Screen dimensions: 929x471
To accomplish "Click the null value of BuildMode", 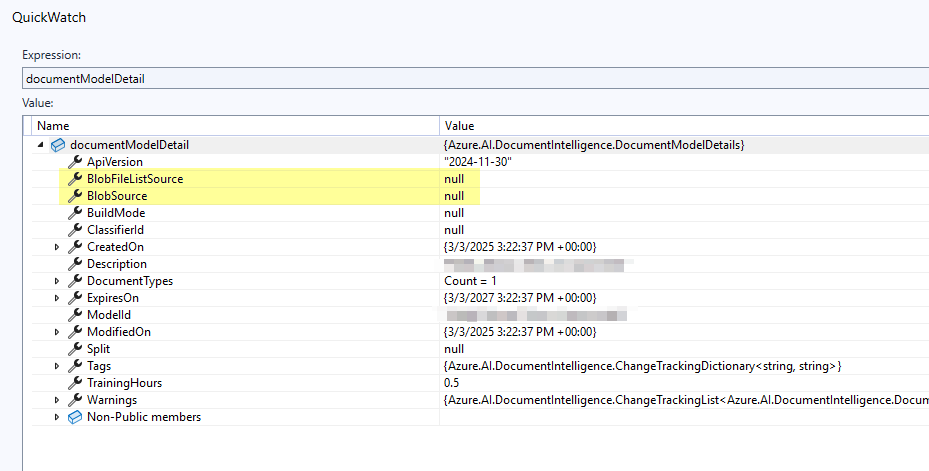I will pos(454,213).
